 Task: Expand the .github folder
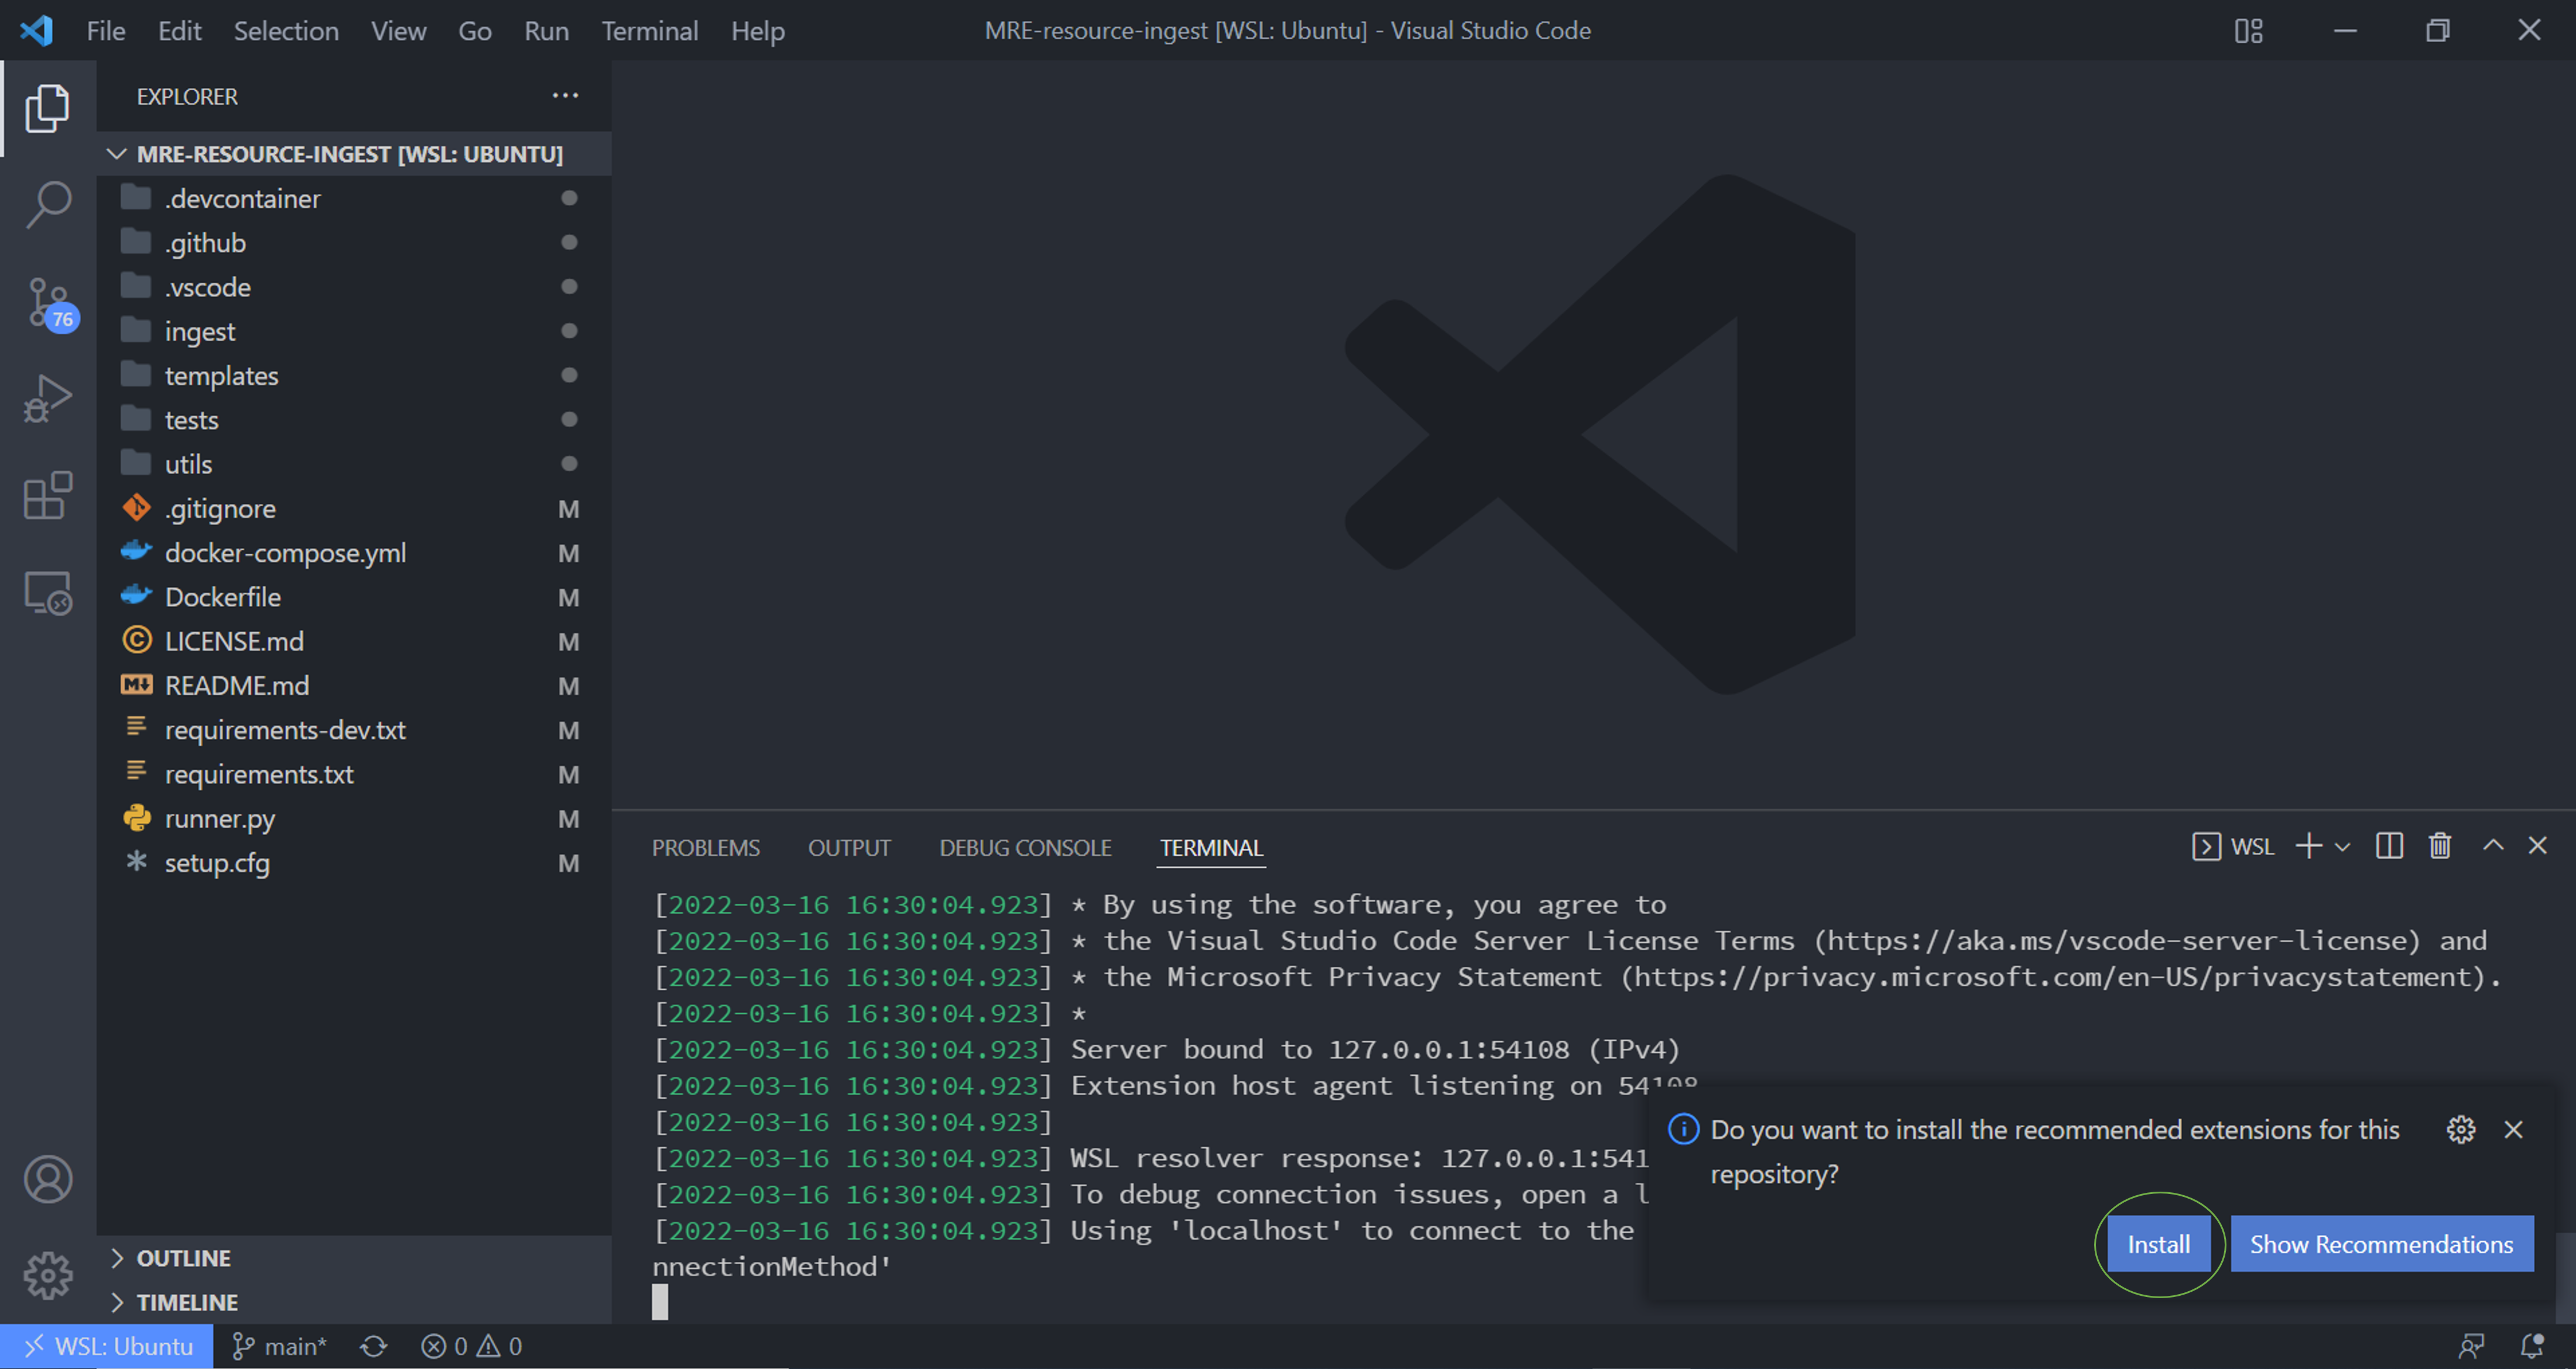click(354, 242)
